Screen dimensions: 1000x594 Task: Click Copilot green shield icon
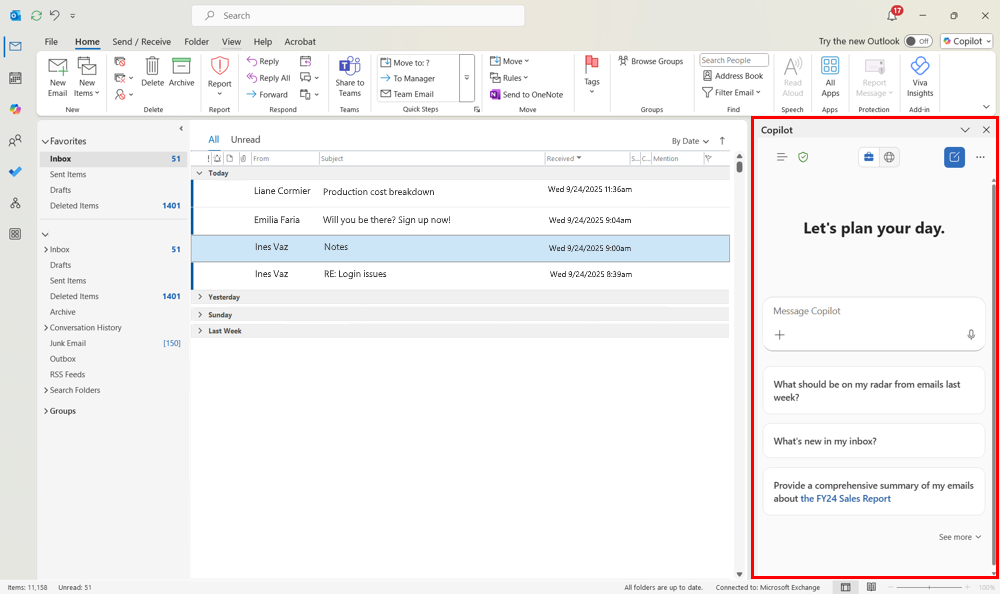(x=803, y=157)
